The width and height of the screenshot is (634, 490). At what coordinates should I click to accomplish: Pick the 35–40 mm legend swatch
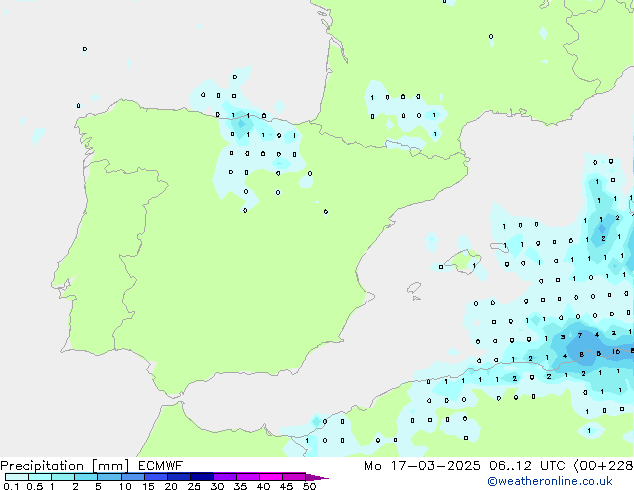click(x=248, y=477)
